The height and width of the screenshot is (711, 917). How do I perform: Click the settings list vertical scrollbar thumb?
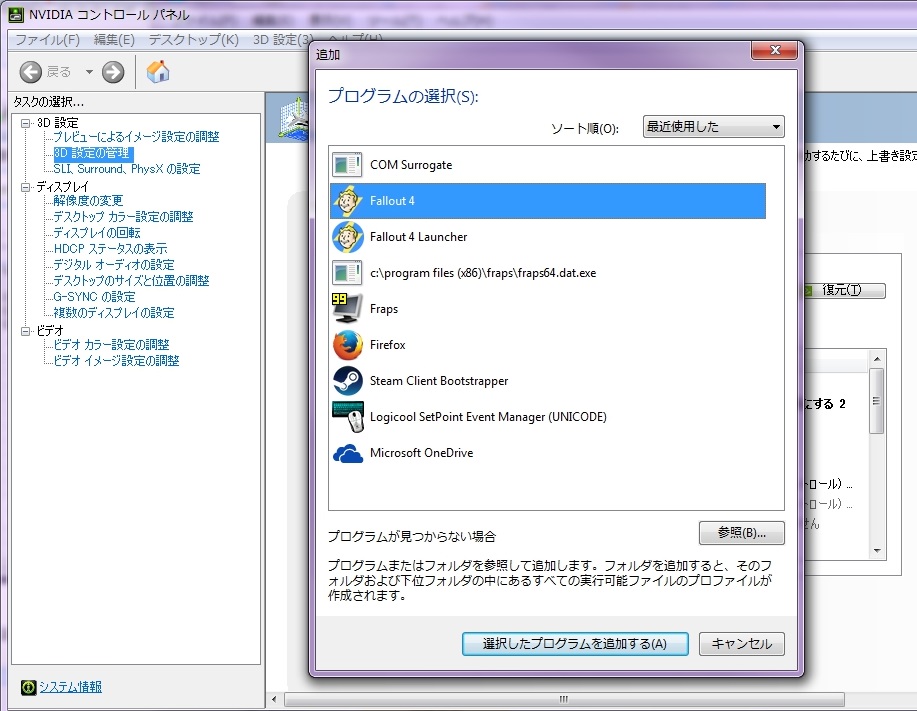tap(876, 401)
